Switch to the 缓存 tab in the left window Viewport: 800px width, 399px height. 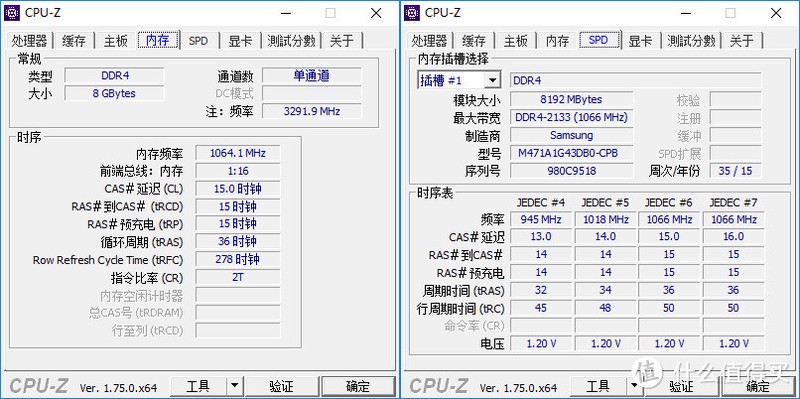click(x=74, y=41)
